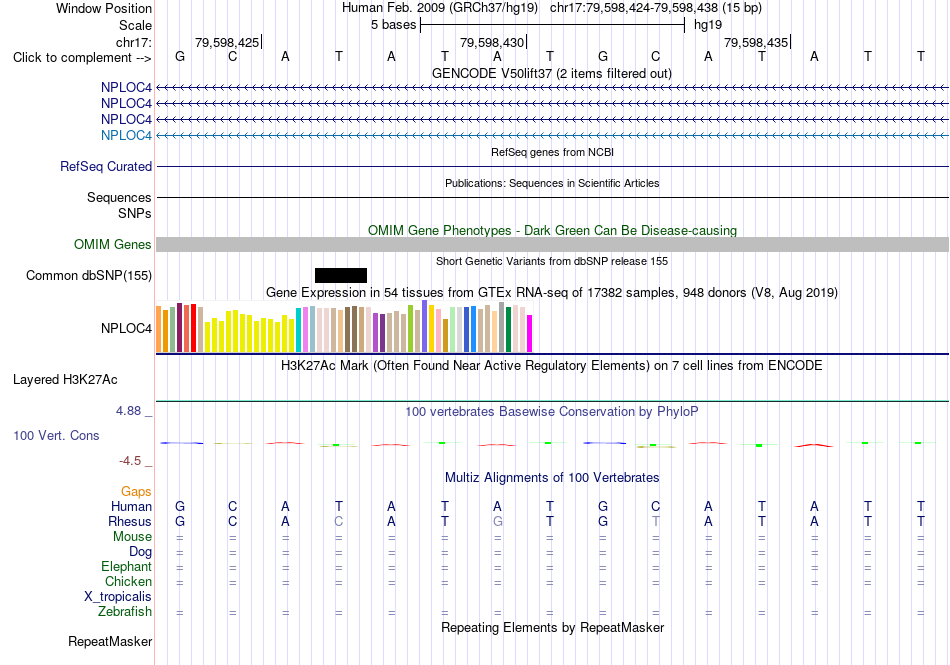This screenshot has width=950, height=665.
Task: Open the 100 vertebrates PhyloP conservation title
Action: [x=552, y=412]
